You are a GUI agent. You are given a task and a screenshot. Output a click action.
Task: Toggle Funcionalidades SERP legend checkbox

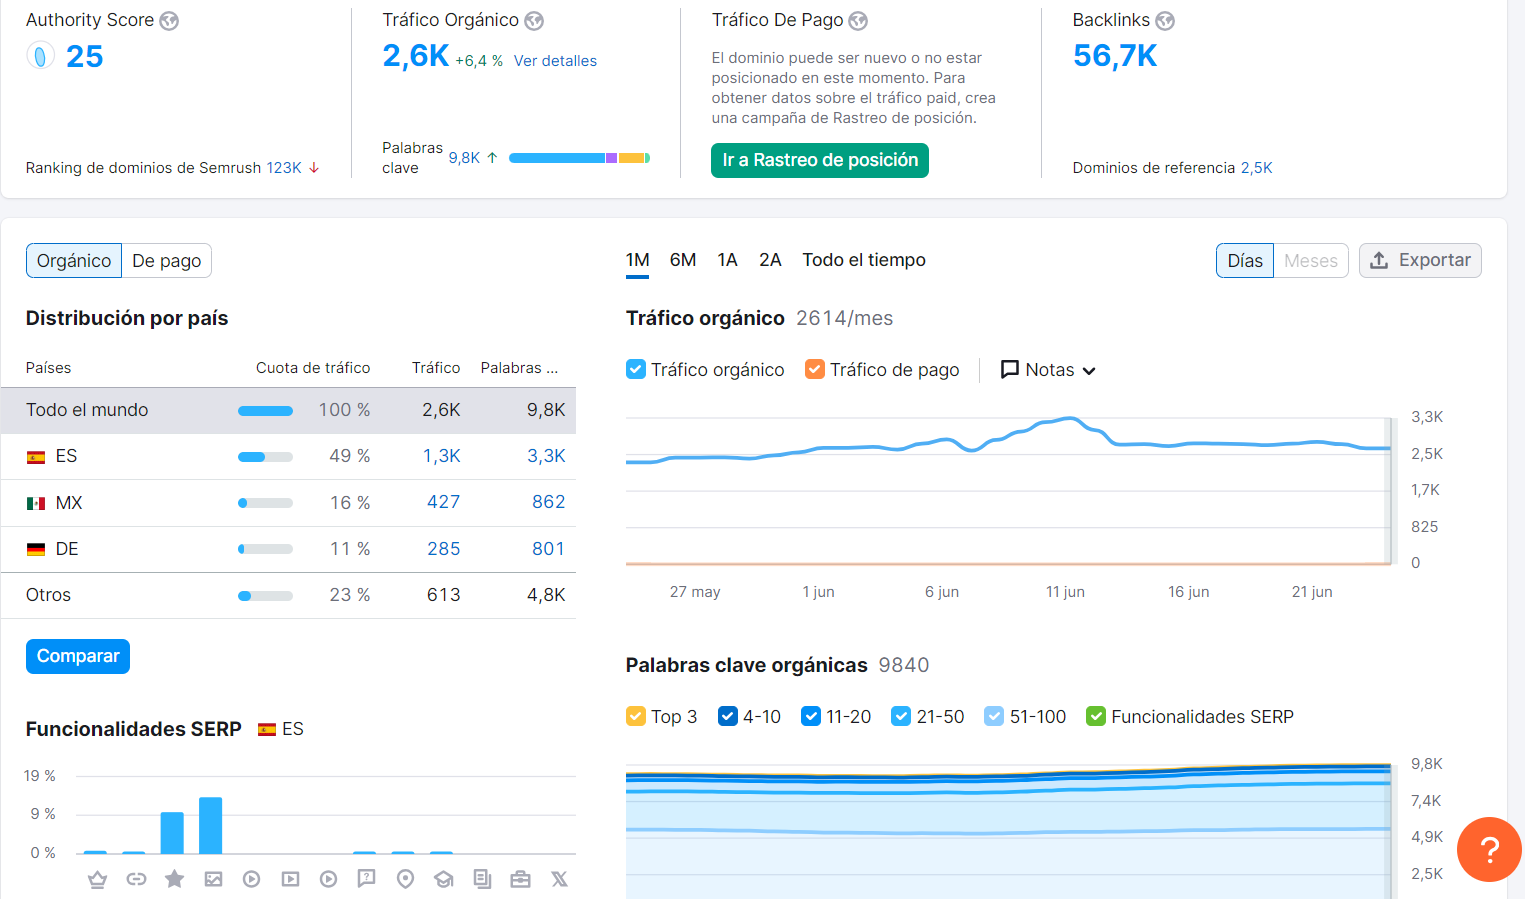(x=1096, y=716)
